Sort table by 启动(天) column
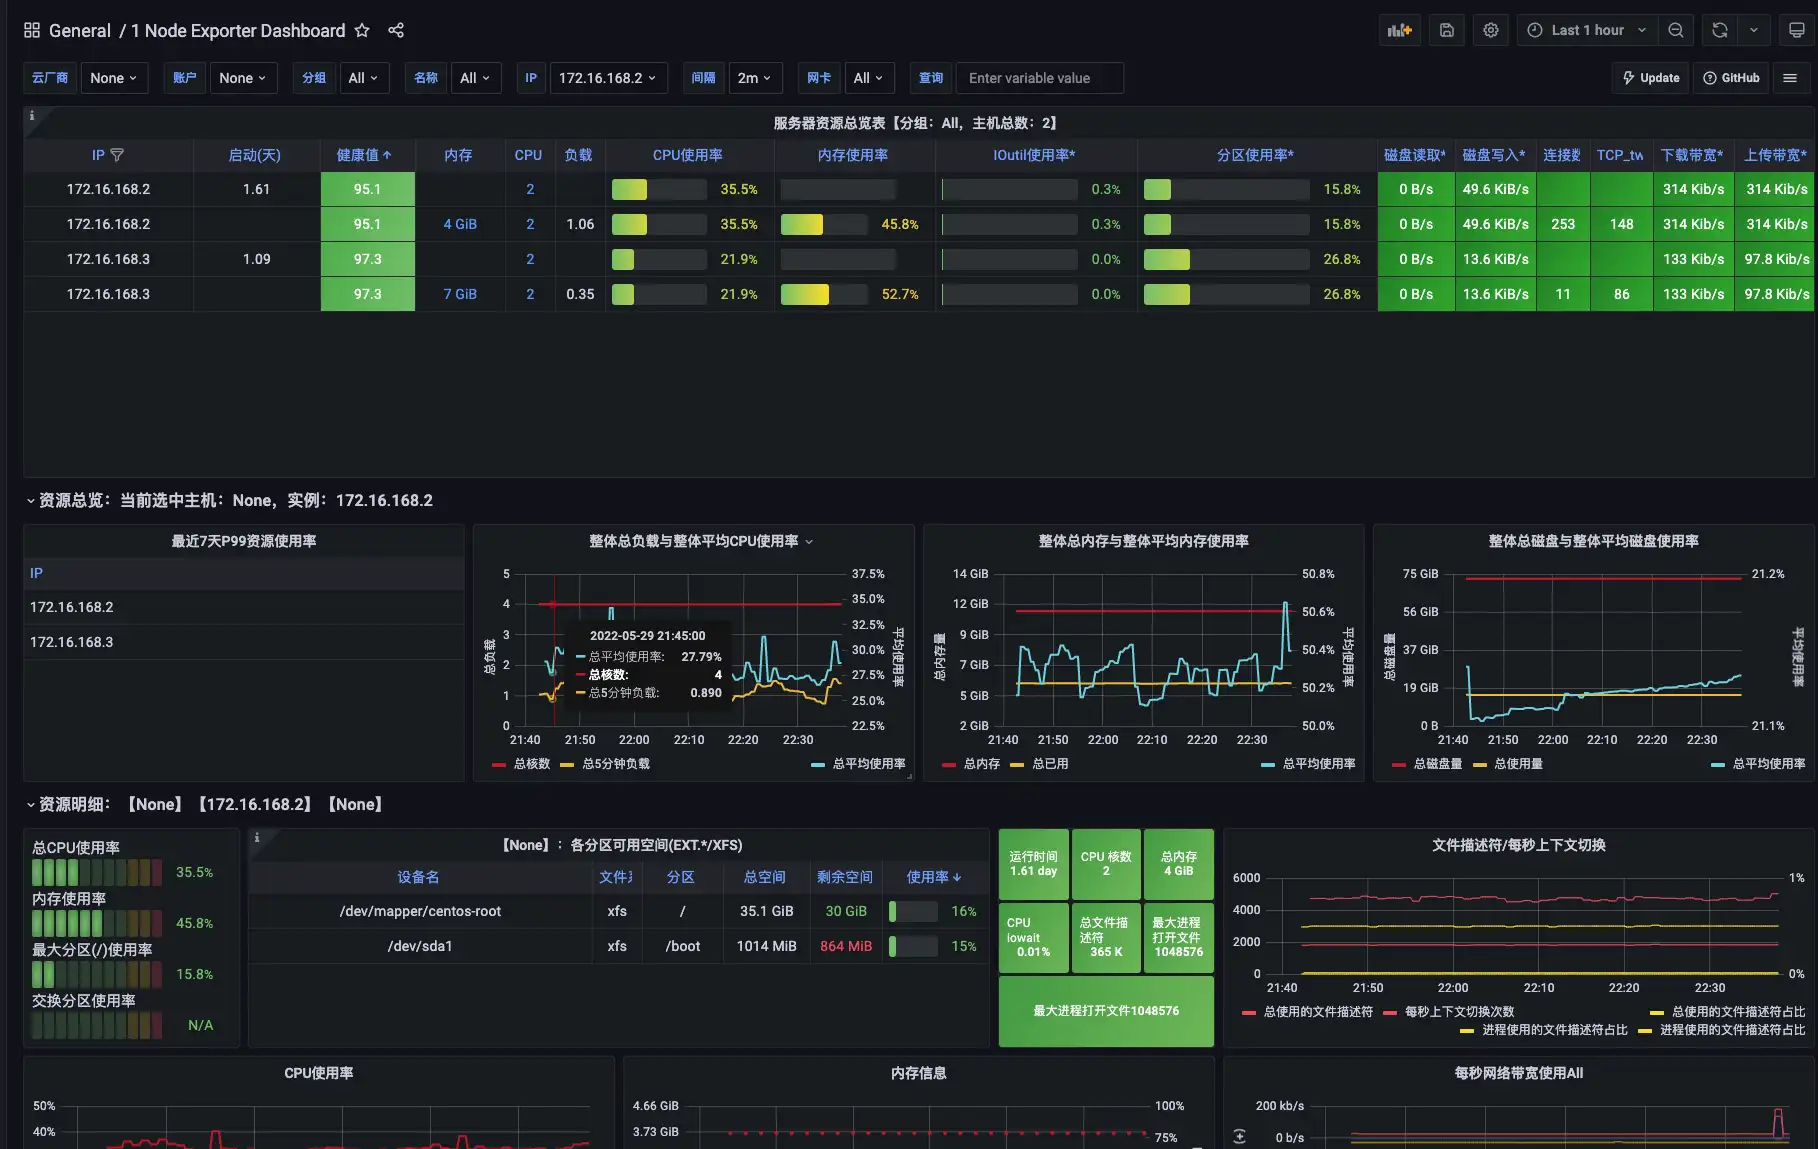Screen dimensions: 1818x1149 [255, 155]
